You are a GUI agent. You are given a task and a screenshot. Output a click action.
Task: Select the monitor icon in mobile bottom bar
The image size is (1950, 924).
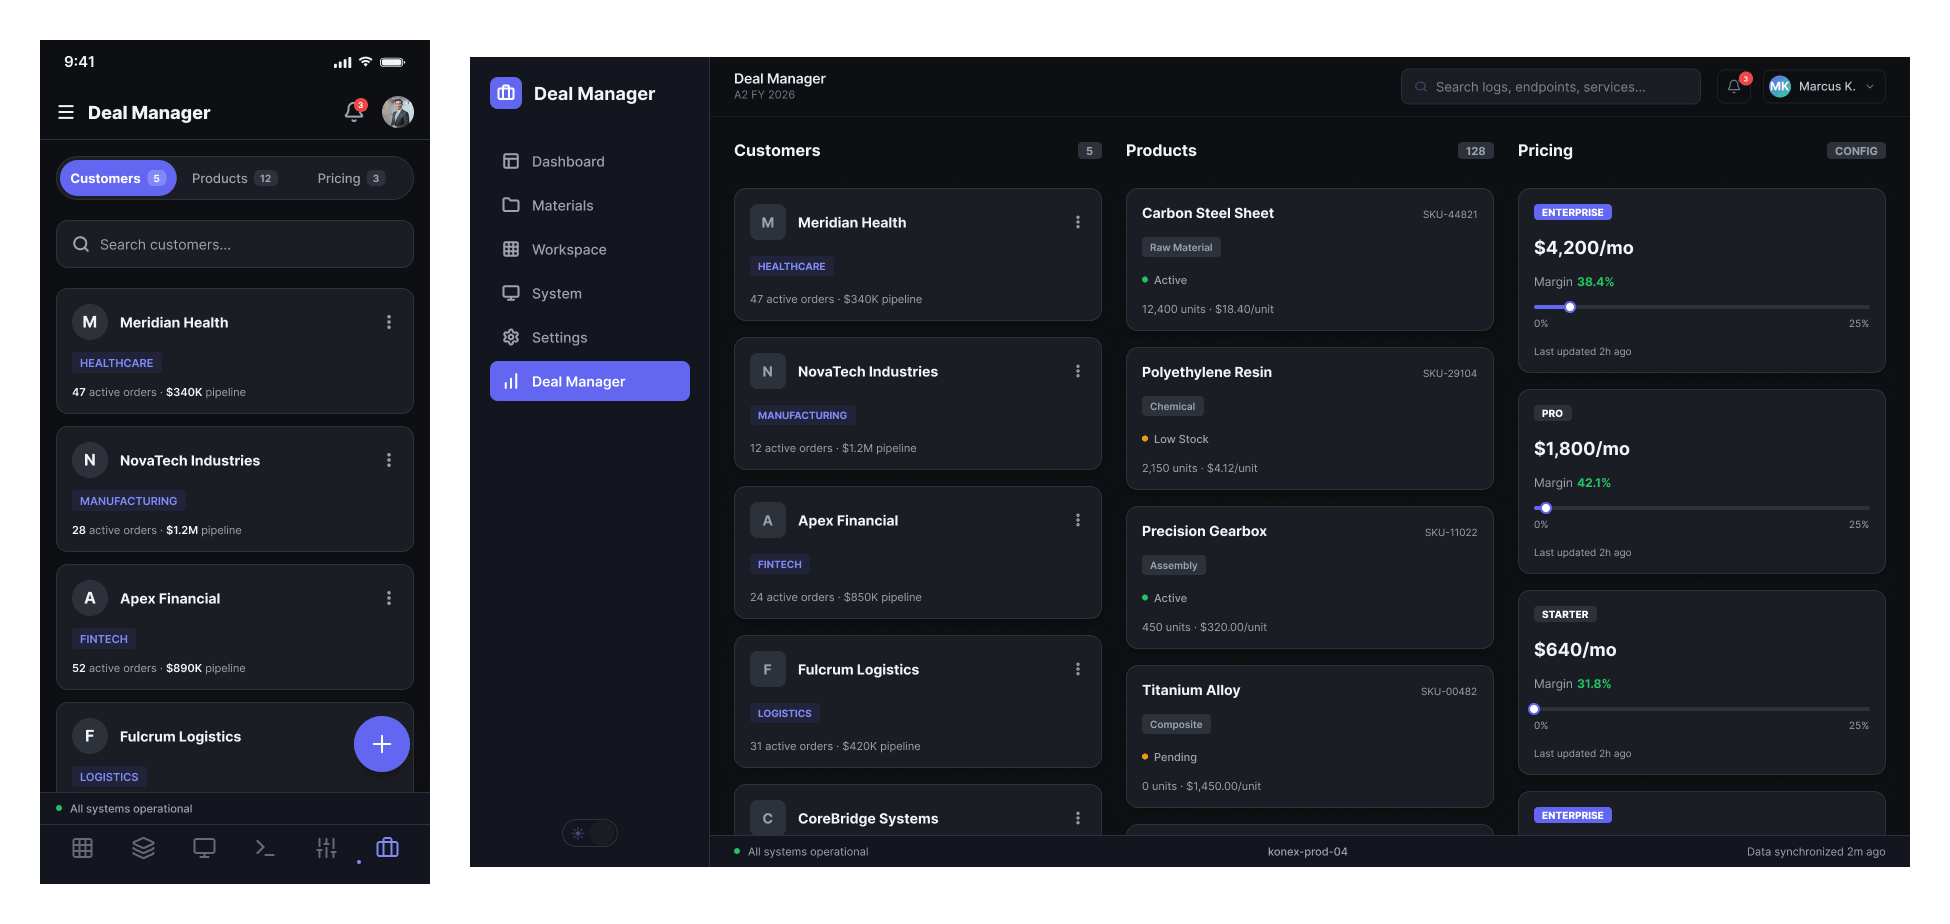[205, 848]
